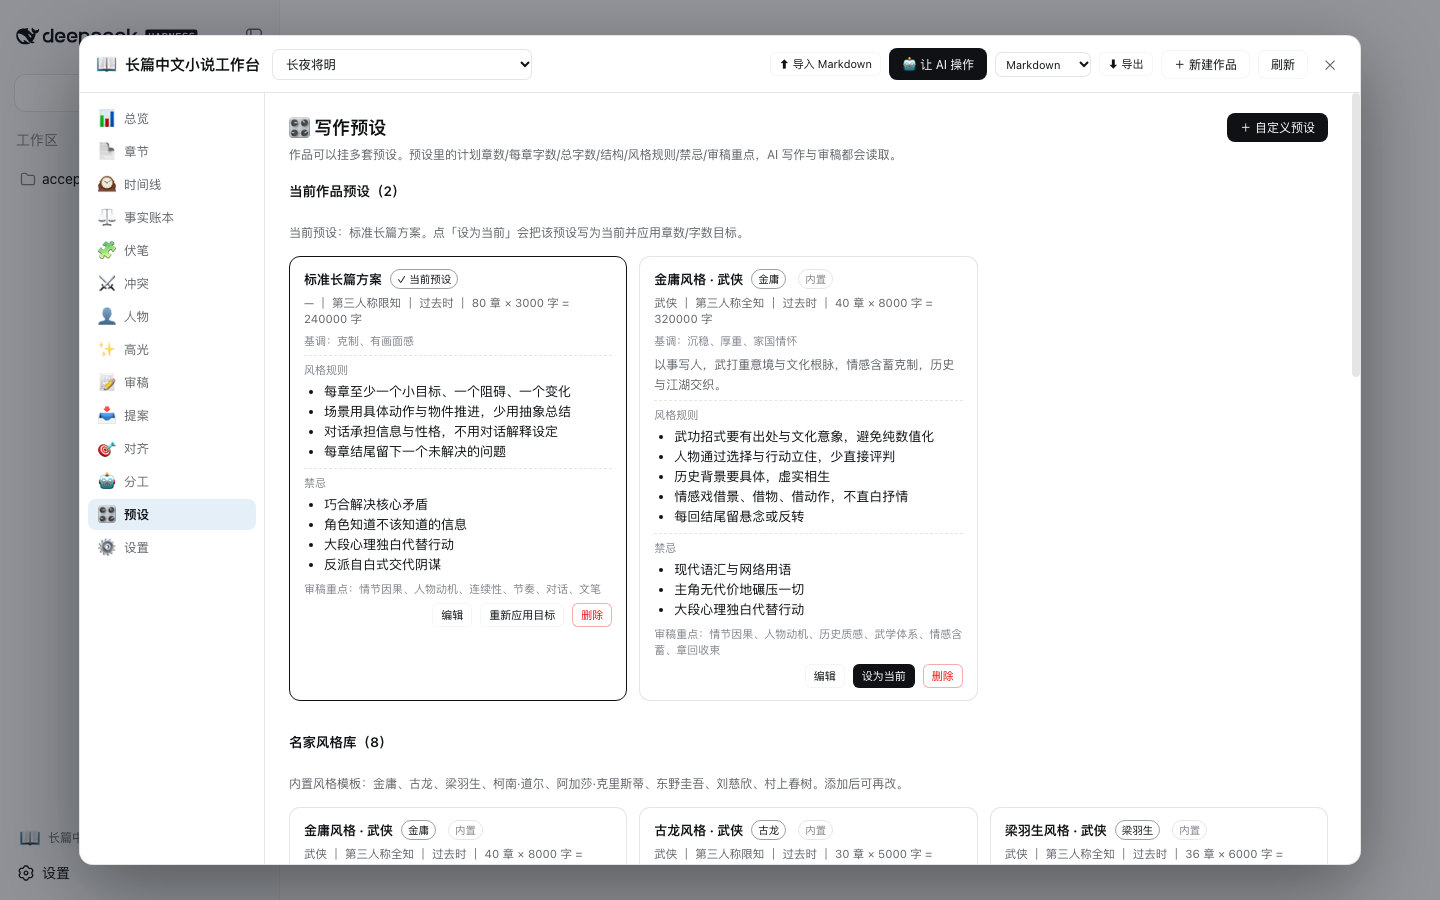Open the 分工 robot icon
The height and width of the screenshot is (900, 1440).
[x=107, y=481]
